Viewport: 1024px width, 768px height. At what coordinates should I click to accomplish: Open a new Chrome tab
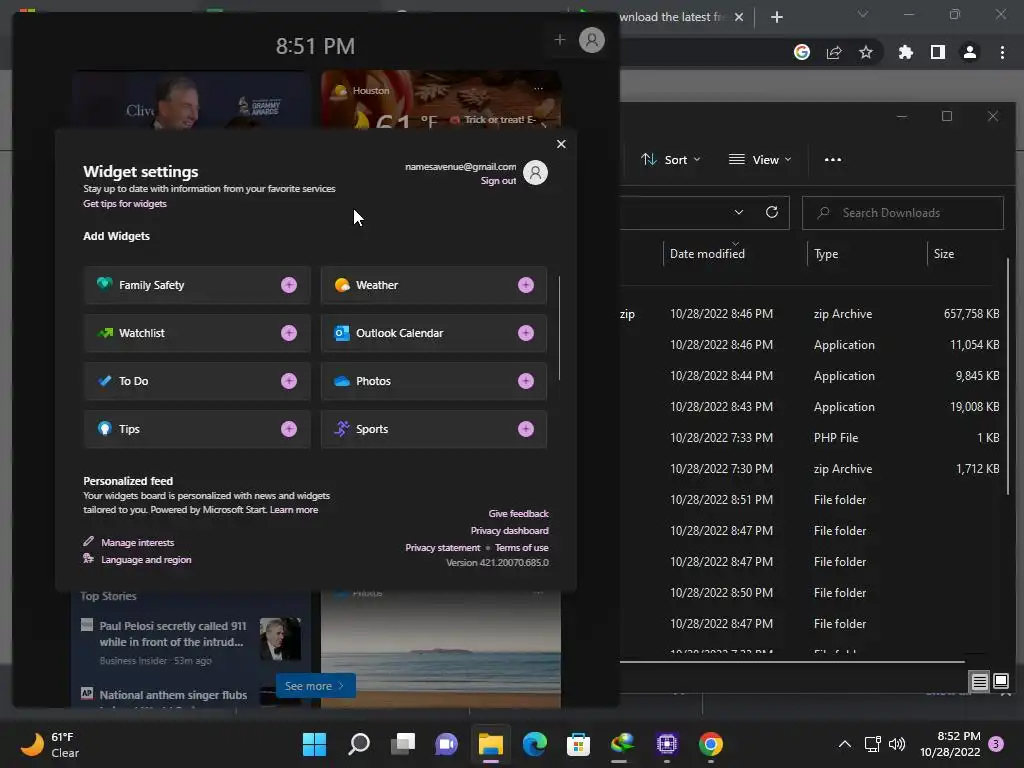pyautogui.click(x=776, y=17)
